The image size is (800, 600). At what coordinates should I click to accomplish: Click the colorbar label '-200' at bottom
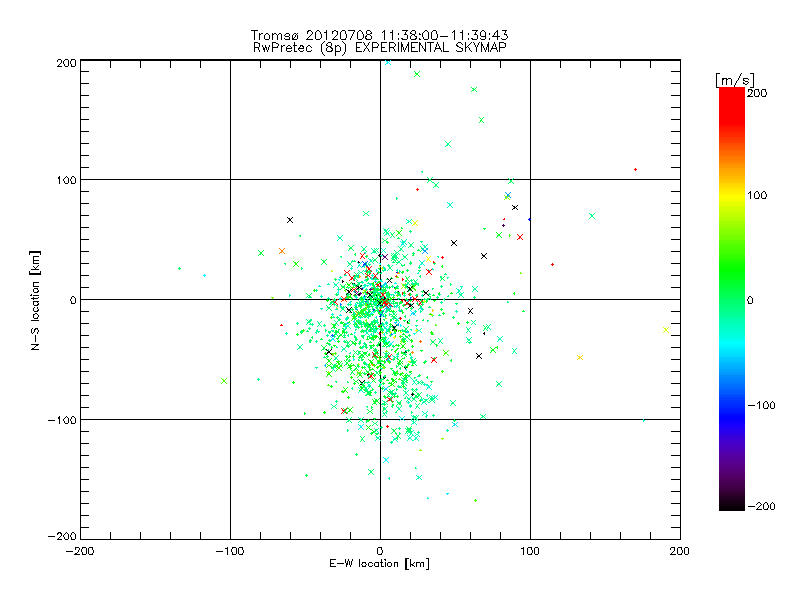tap(761, 507)
